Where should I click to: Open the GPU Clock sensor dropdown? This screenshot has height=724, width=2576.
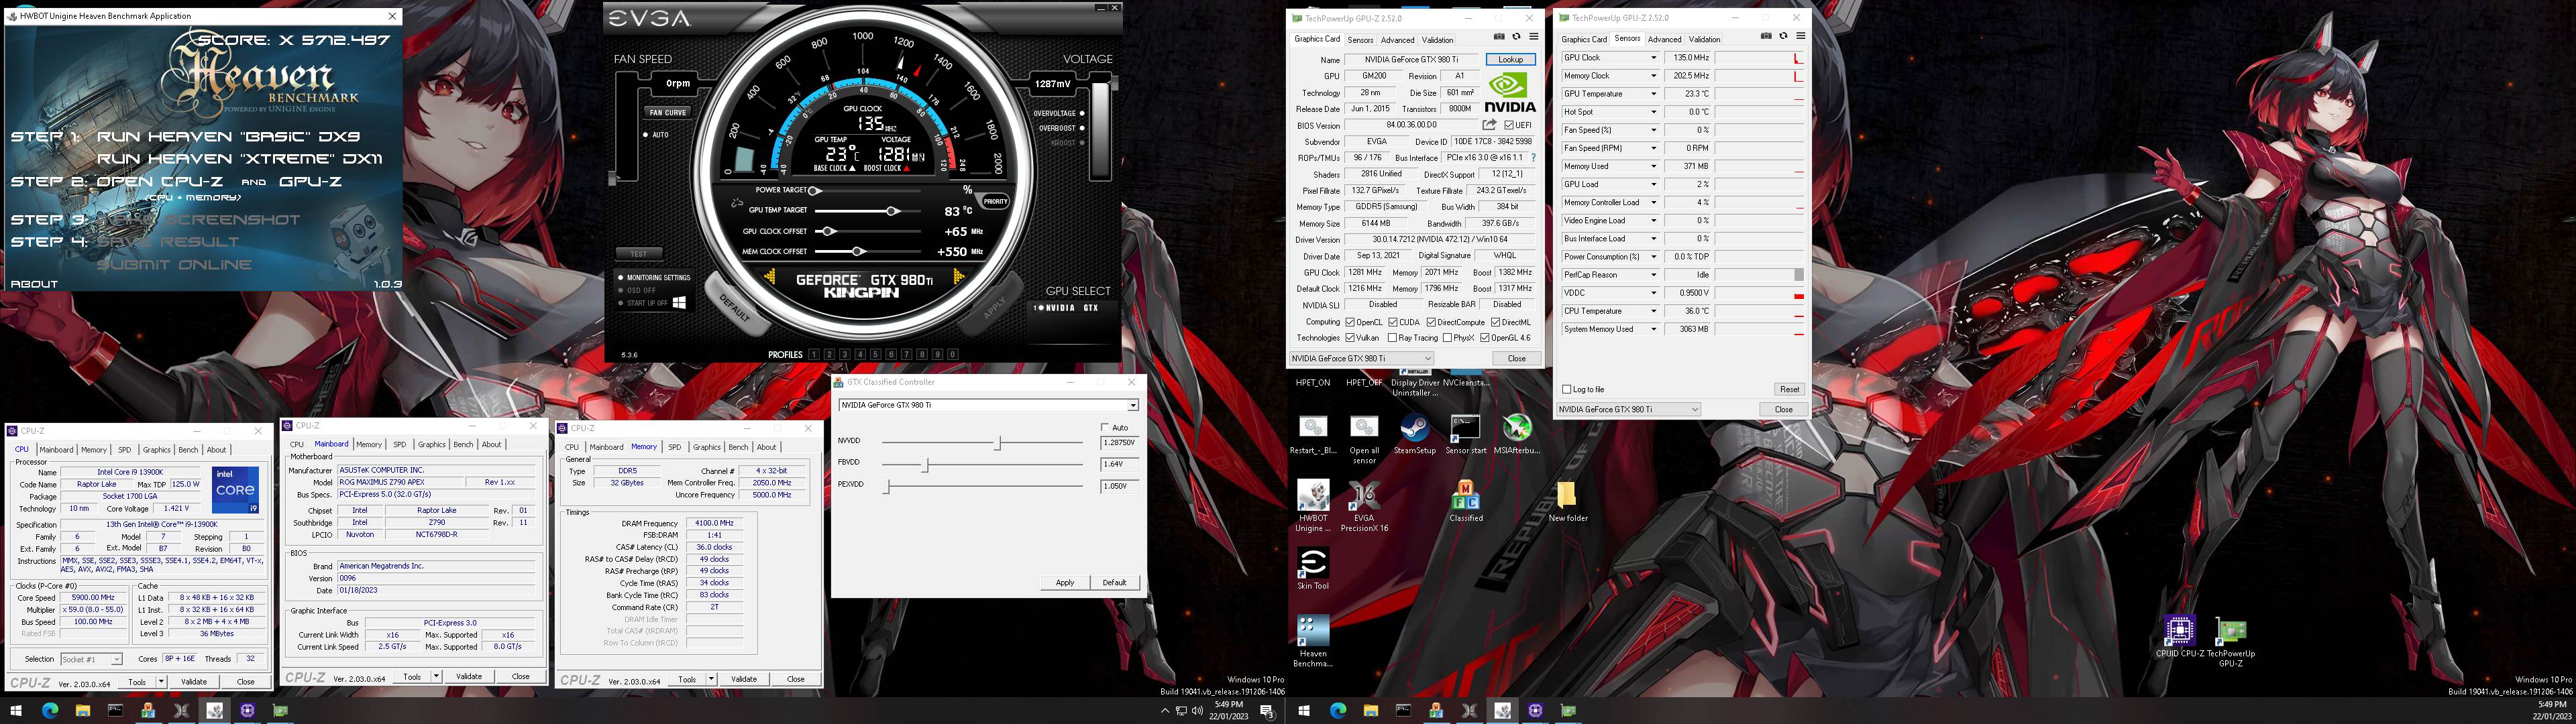coord(1653,58)
